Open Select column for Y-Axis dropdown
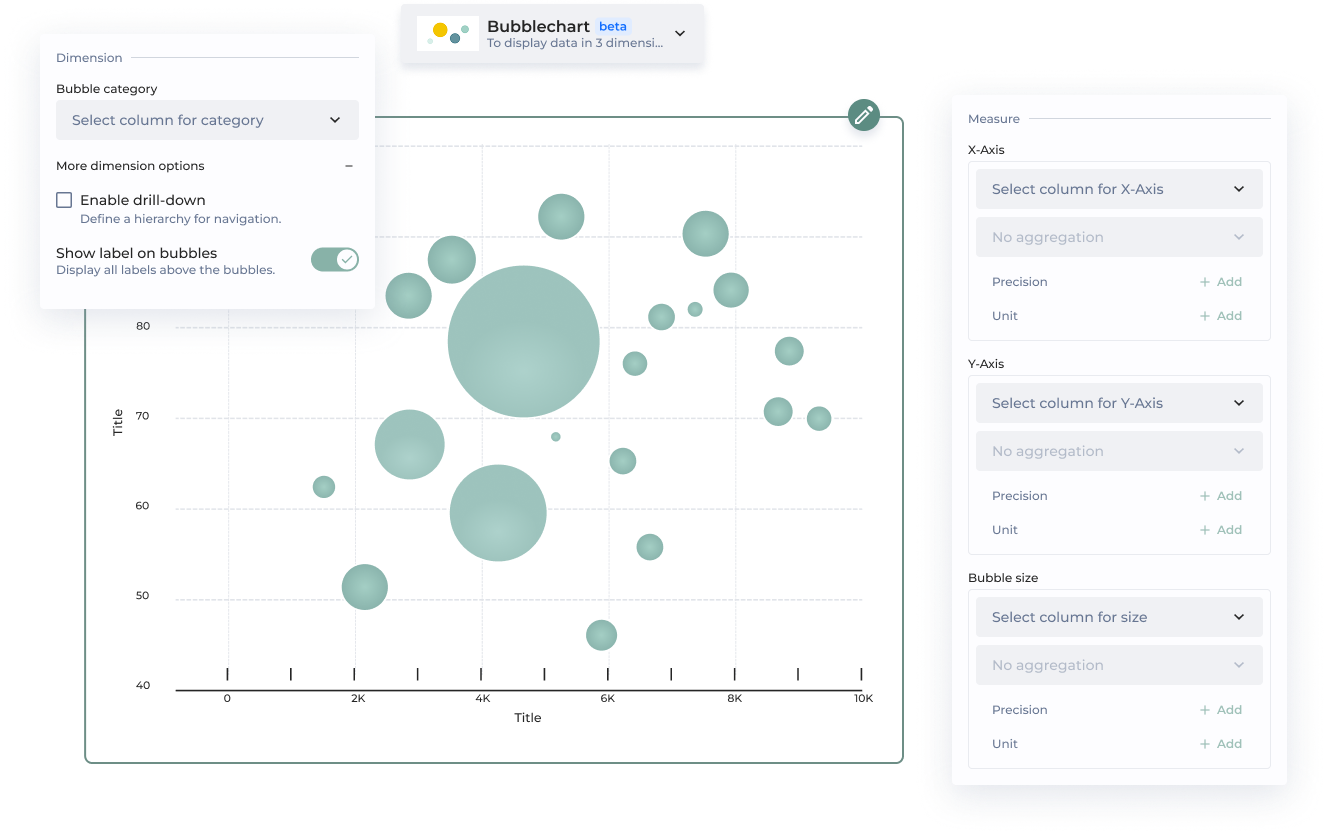The width and height of the screenshot is (1327, 835). pos(1118,403)
